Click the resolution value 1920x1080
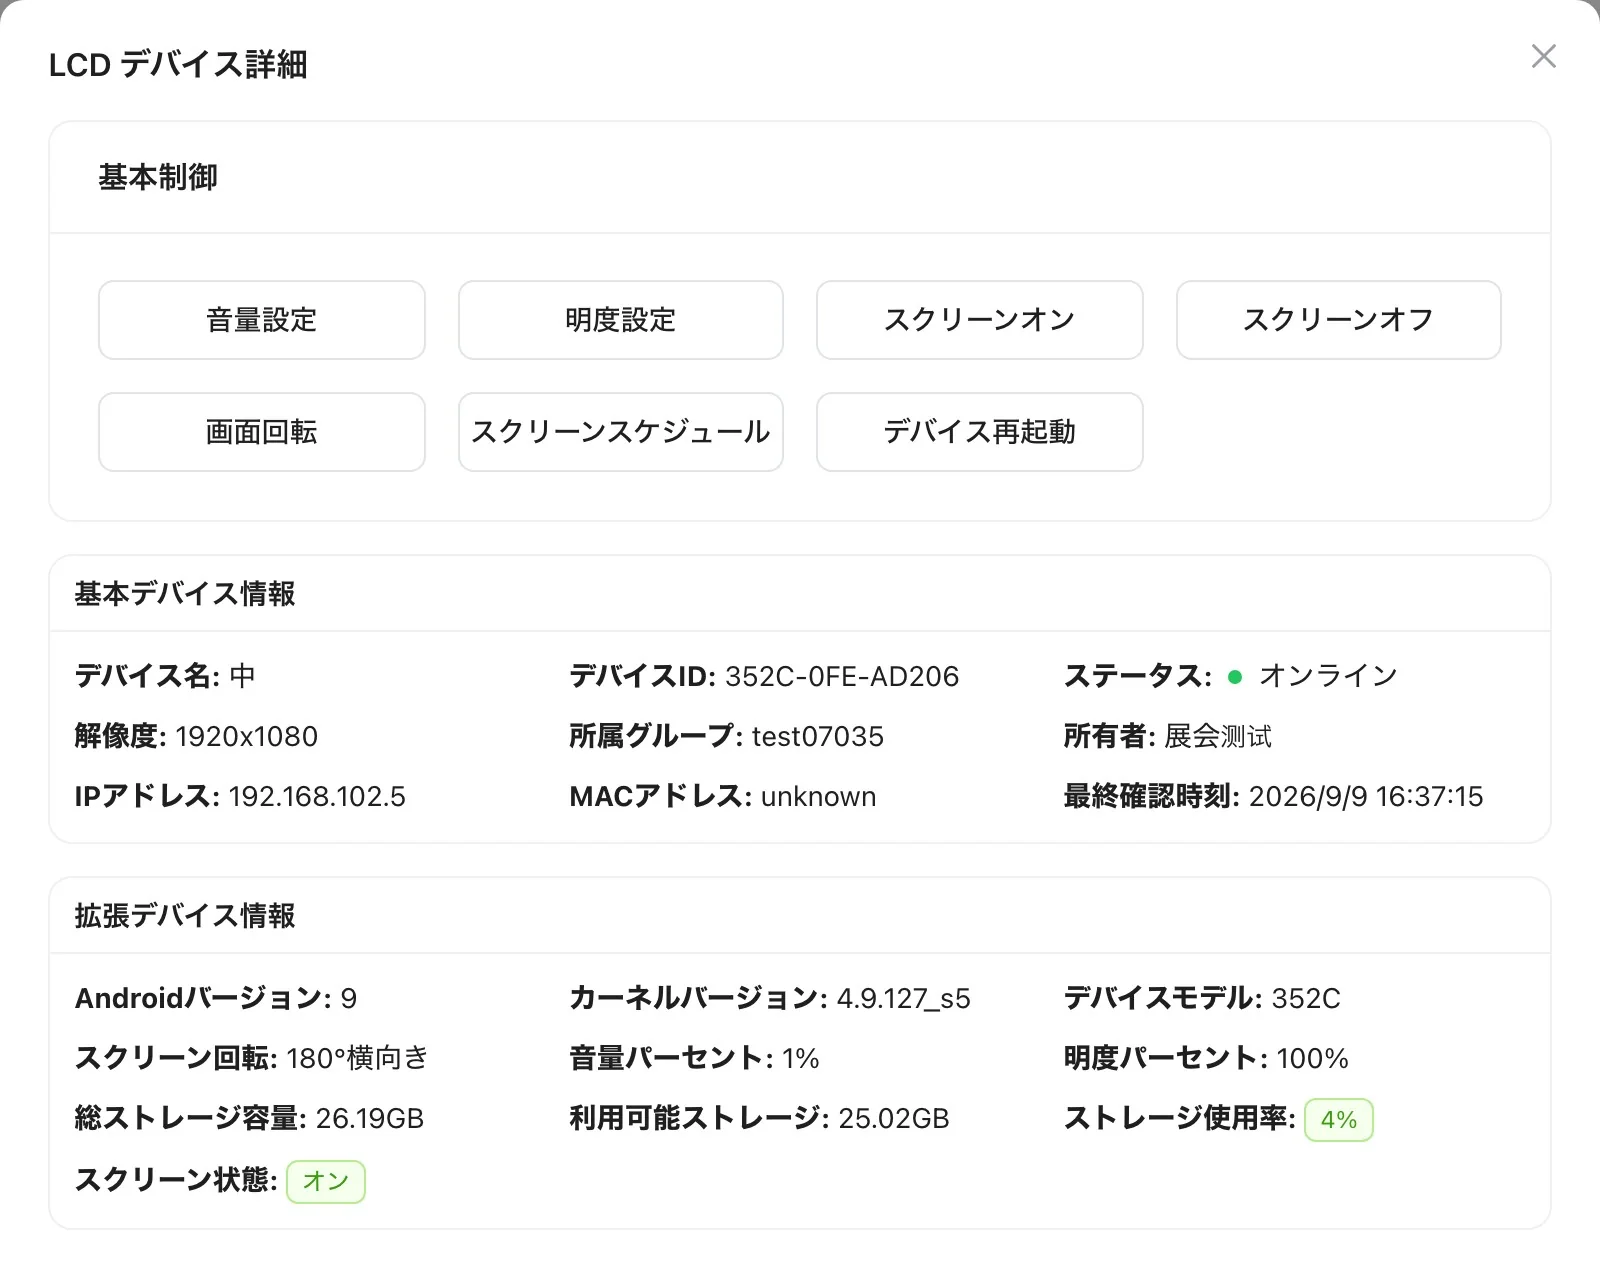The height and width of the screenshot is (1261, 1600). (247, 737)
